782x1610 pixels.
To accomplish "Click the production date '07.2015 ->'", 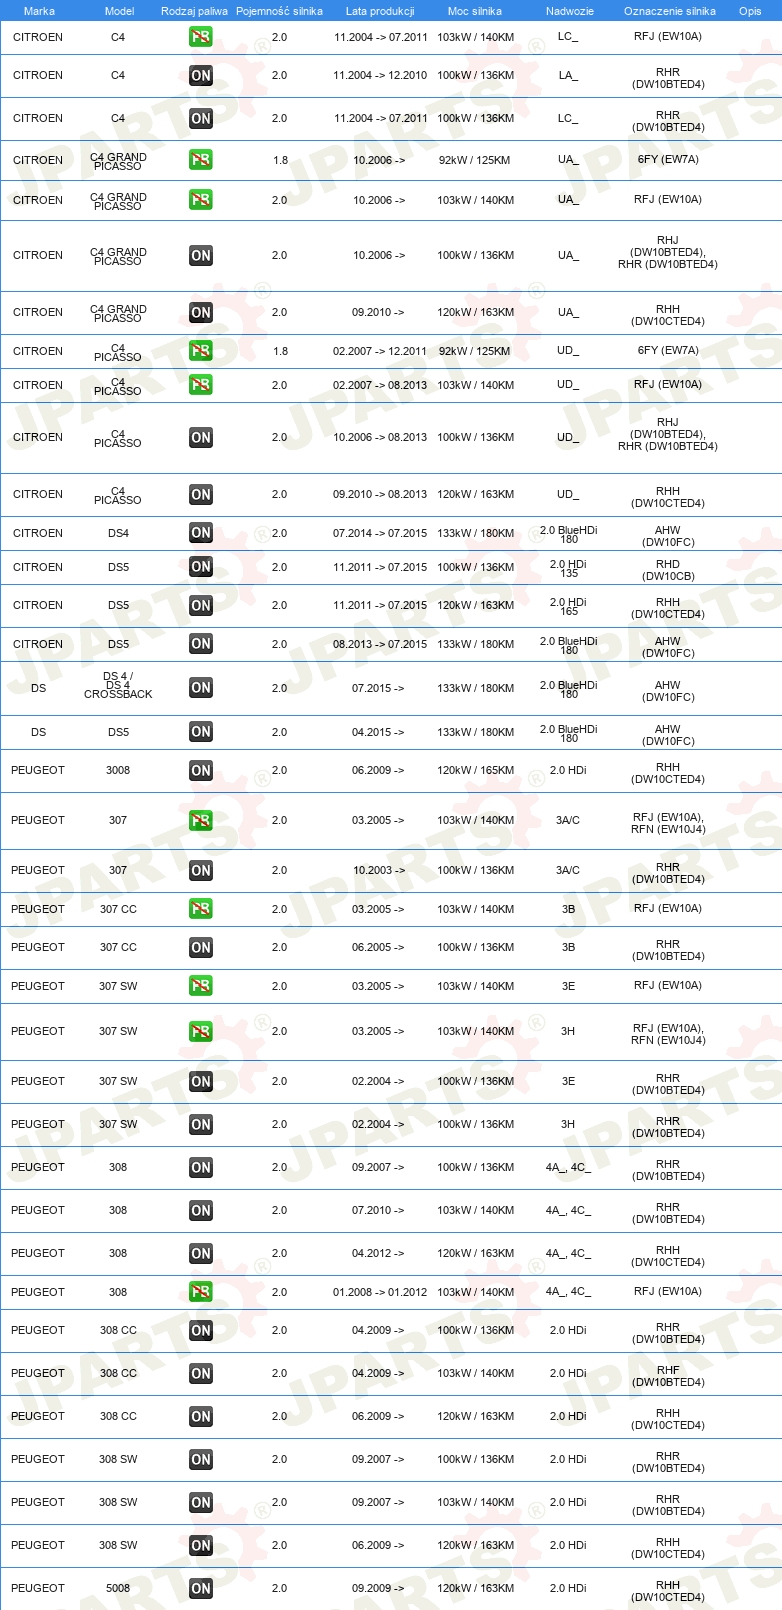I will [x=378, y=688].
